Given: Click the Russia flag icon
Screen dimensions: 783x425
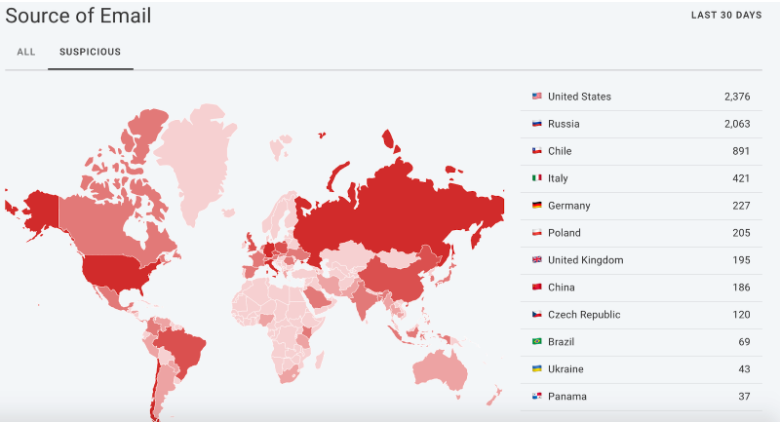Looking at the screenshot, I should (537, 123).
